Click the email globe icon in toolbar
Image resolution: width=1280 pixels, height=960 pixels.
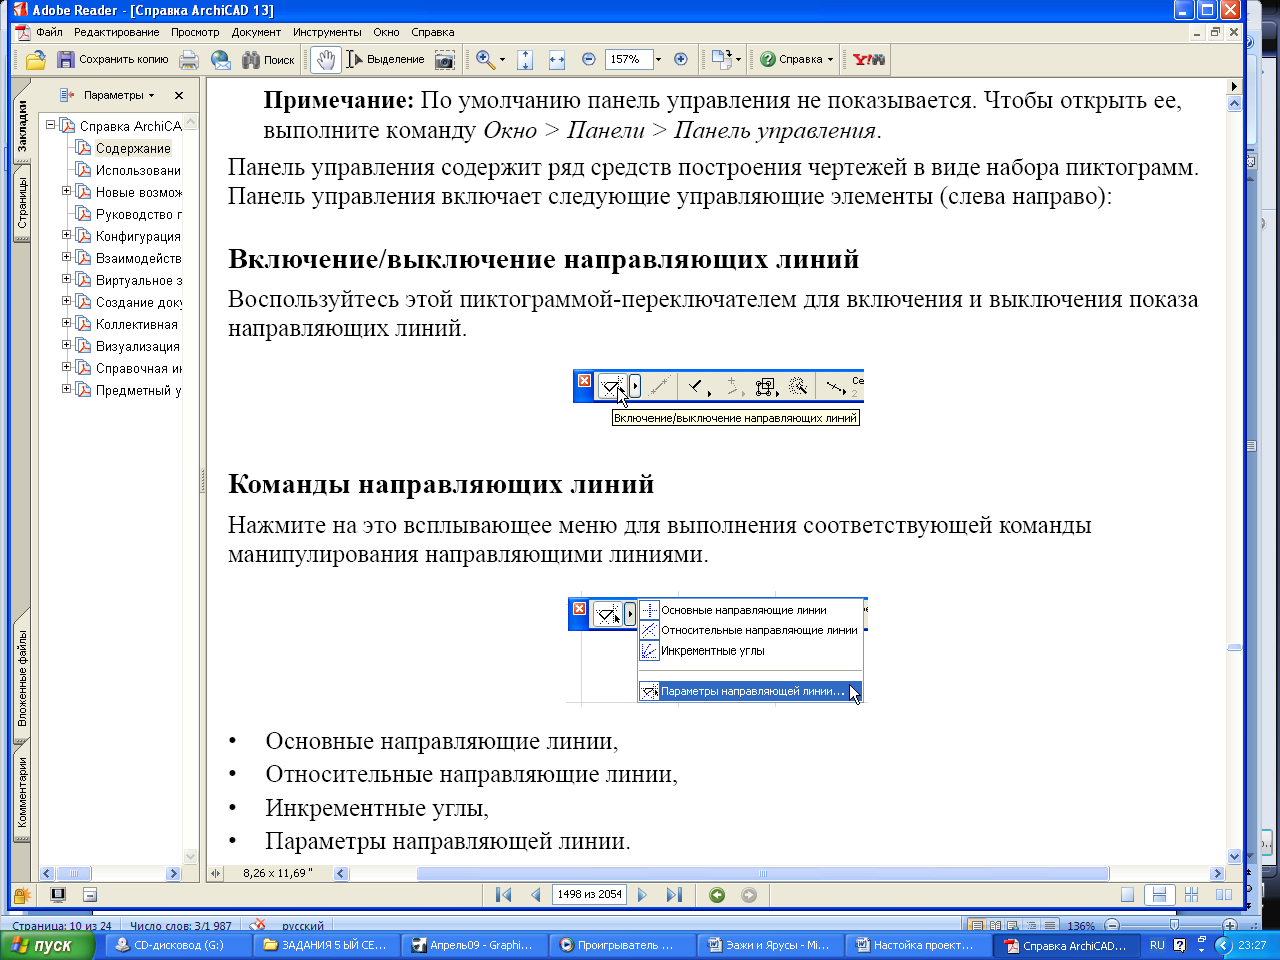[x=221, y=60]
